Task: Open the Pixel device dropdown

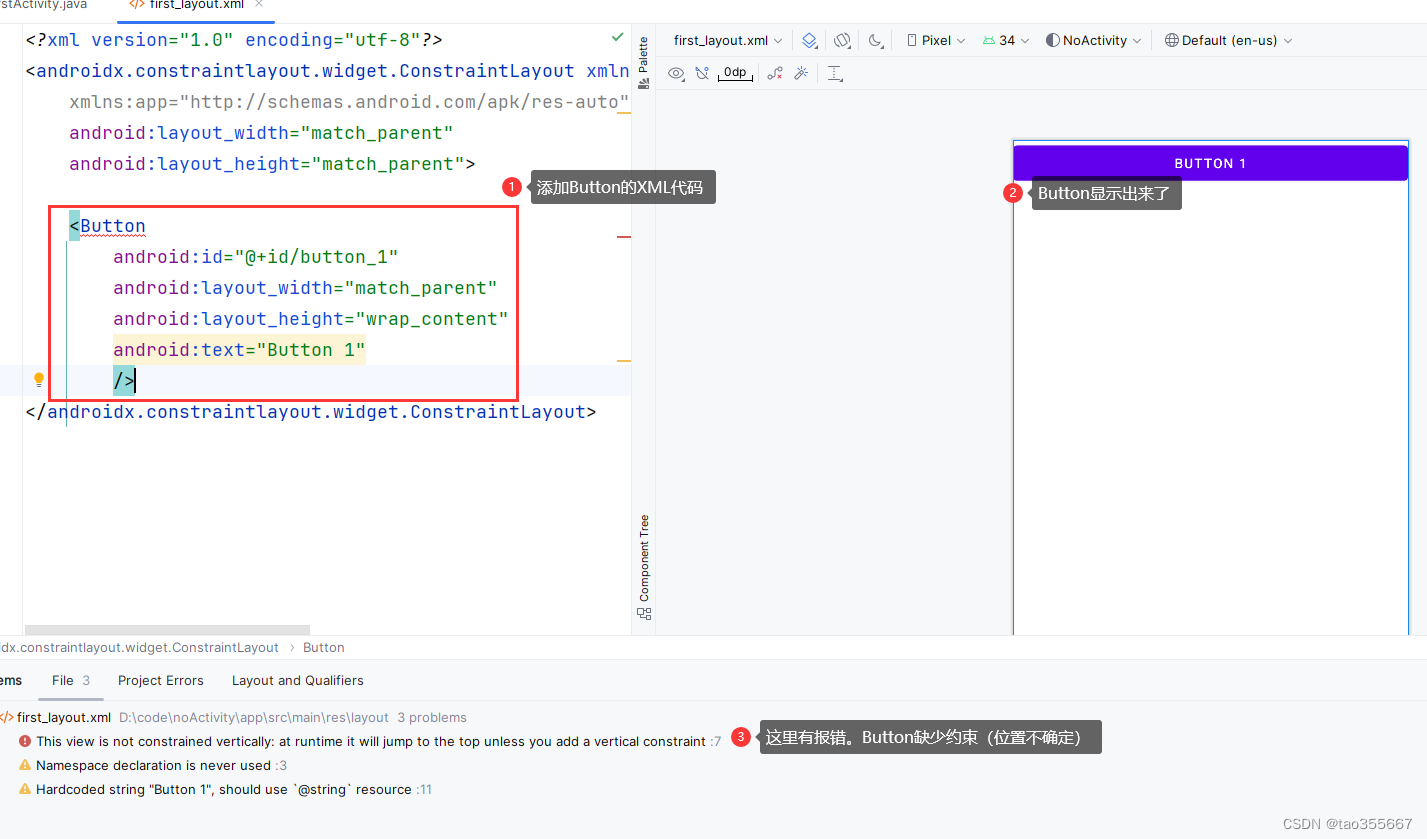Action: 936,41
